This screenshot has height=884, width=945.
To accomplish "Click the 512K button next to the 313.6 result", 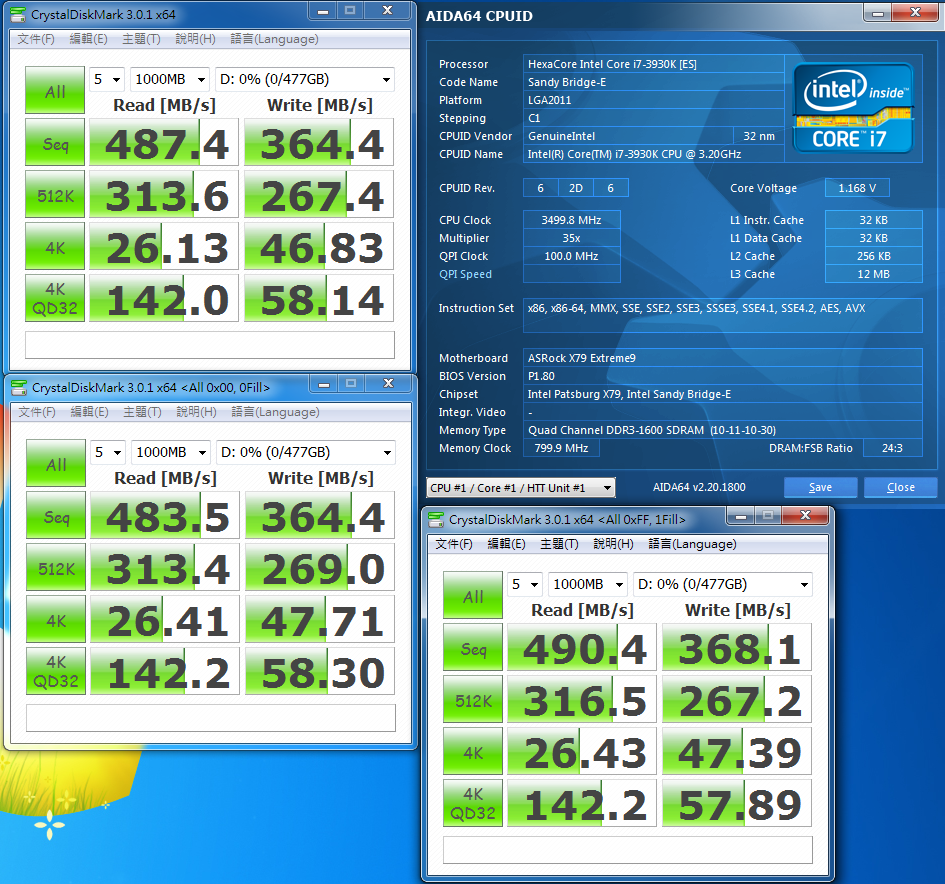I will [x=55, y=194].
